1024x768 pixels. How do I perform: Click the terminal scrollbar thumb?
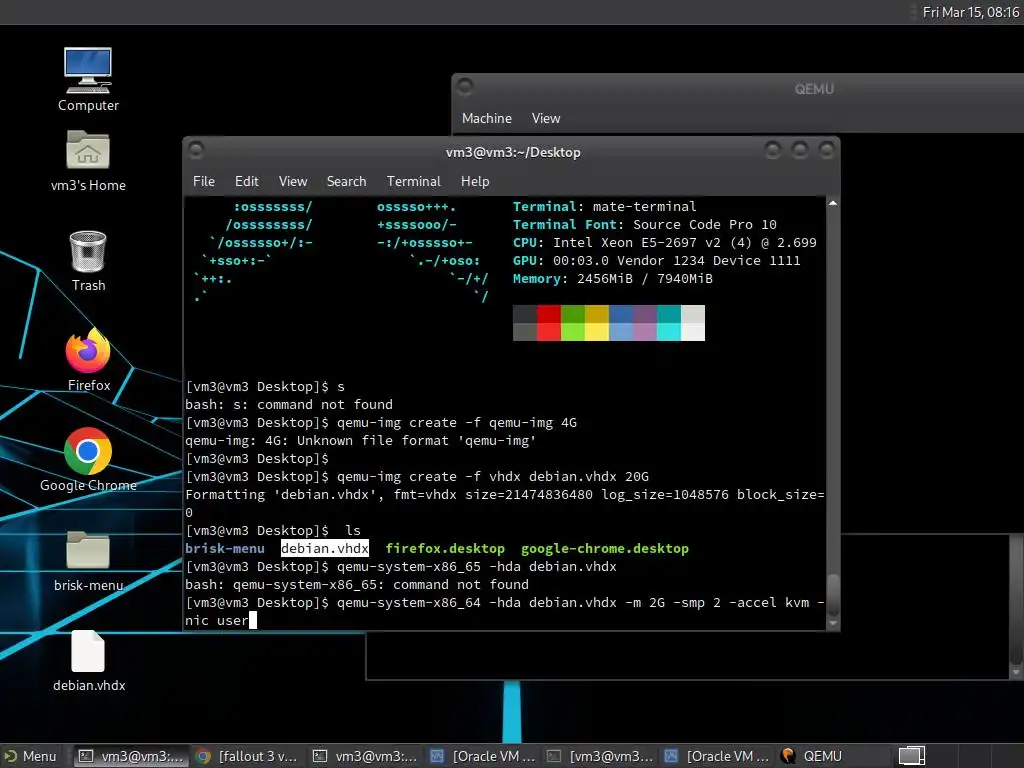pos(833,594)
